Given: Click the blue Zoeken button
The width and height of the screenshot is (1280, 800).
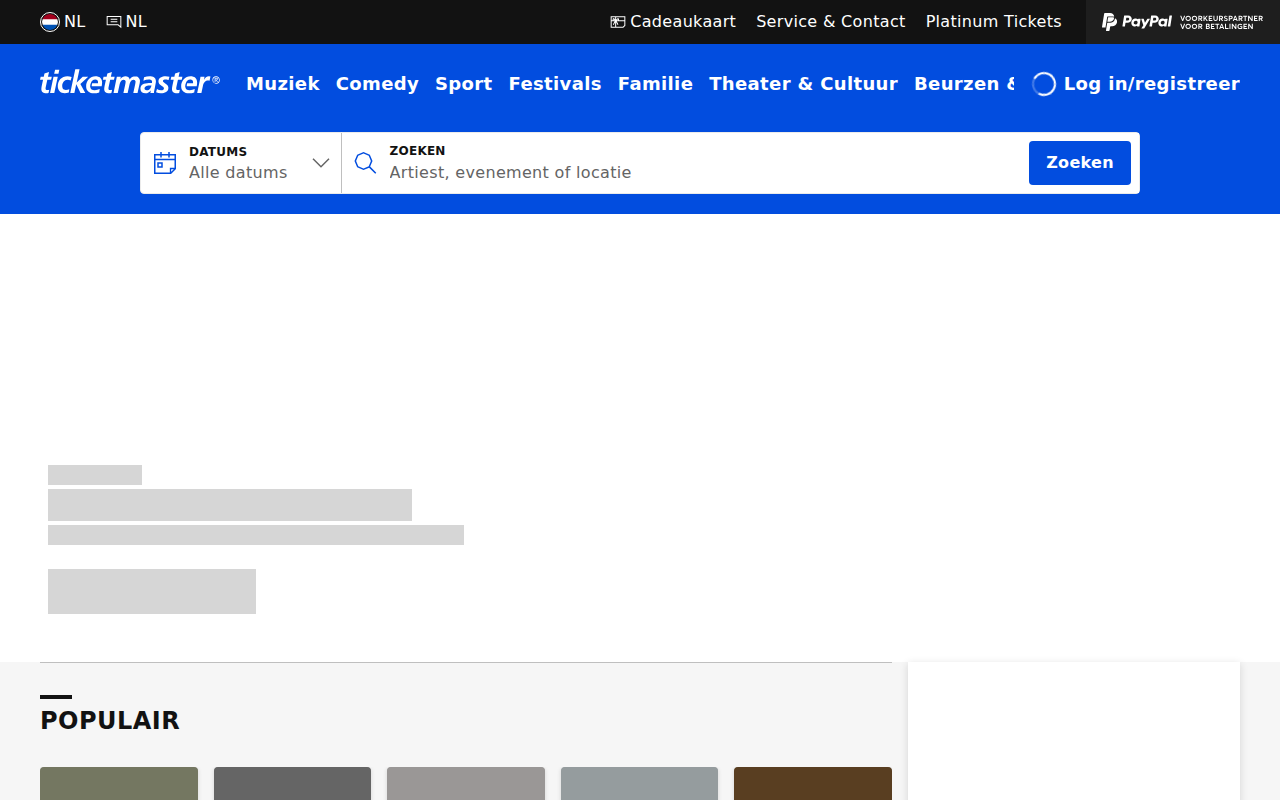Looking at the screenshot, I should pyautogui.click(x=1080, y=163).
